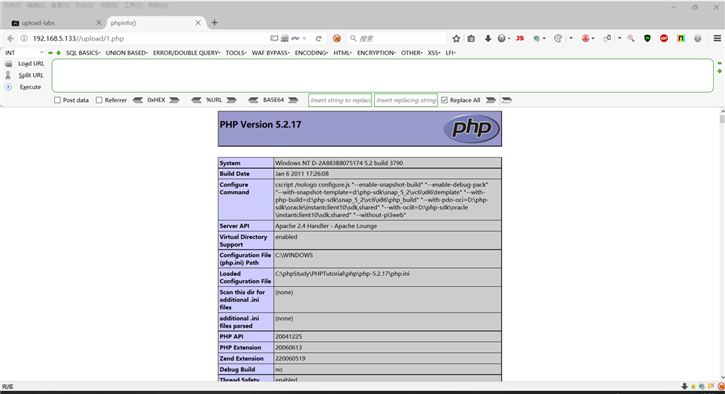Click the site information icon in the address bar
The image size is (725, 394).
[24, 38]
